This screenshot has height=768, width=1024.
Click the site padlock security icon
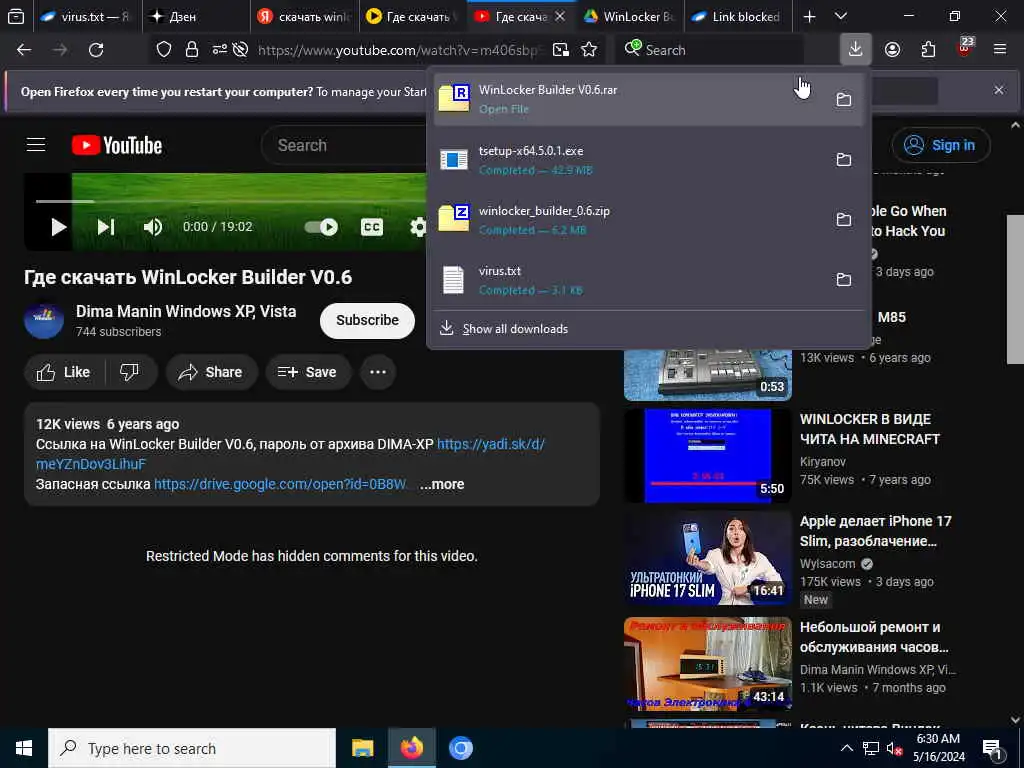[x=191, y=50]
